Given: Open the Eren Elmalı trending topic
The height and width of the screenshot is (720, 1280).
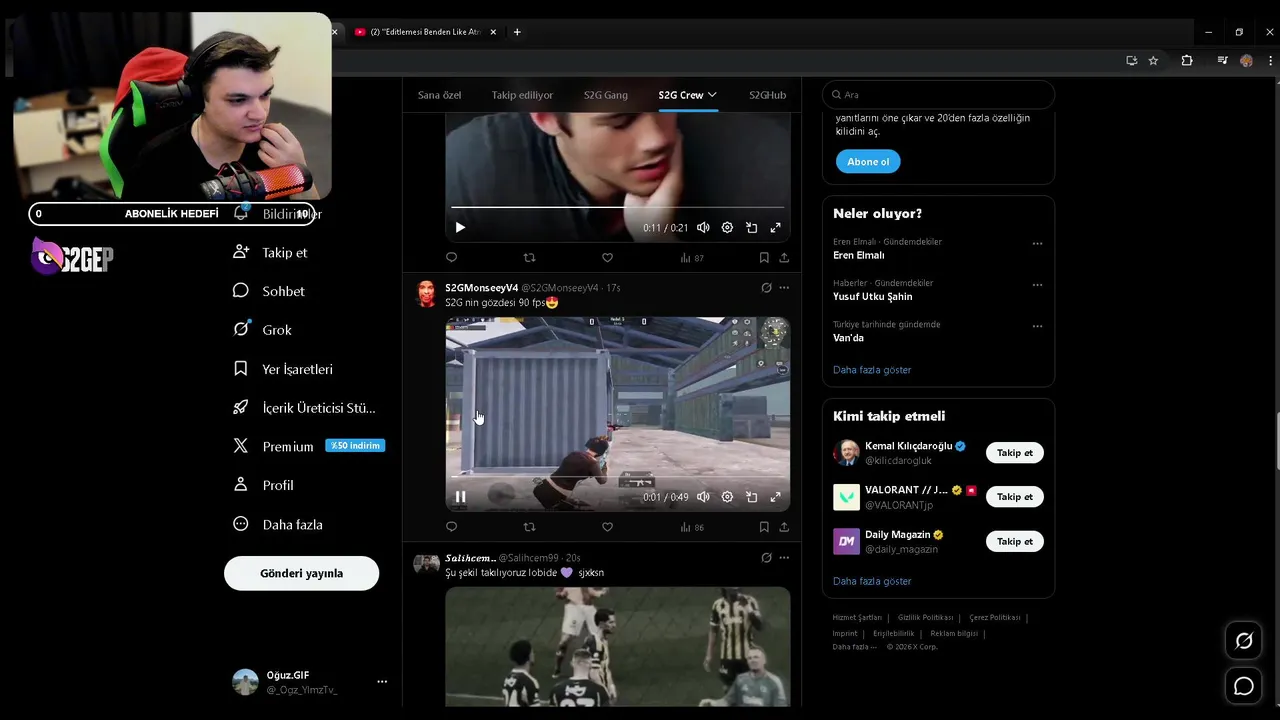Looking at the screenshot, I should (x=859, y=255).
